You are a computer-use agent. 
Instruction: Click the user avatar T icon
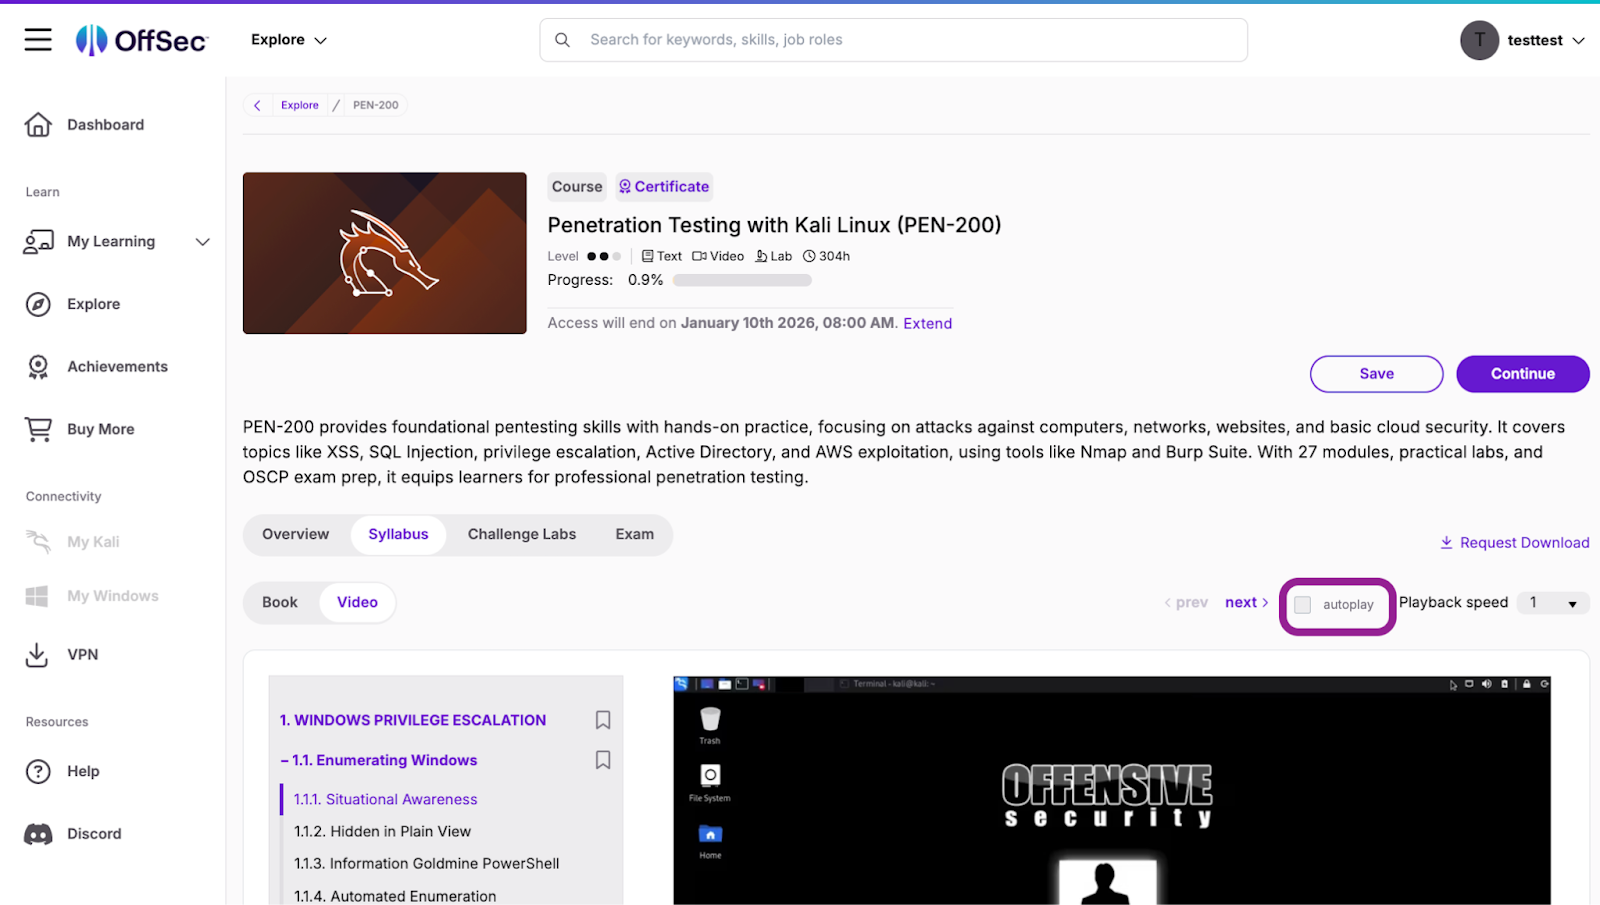1479,40
